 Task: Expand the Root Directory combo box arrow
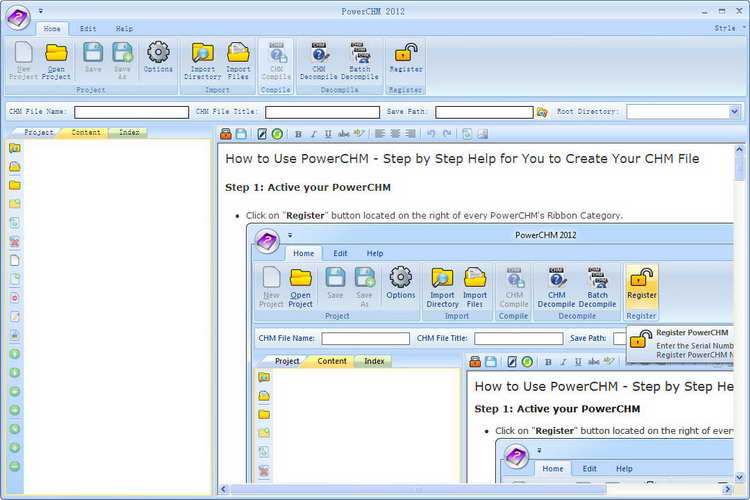coord(735,112)
